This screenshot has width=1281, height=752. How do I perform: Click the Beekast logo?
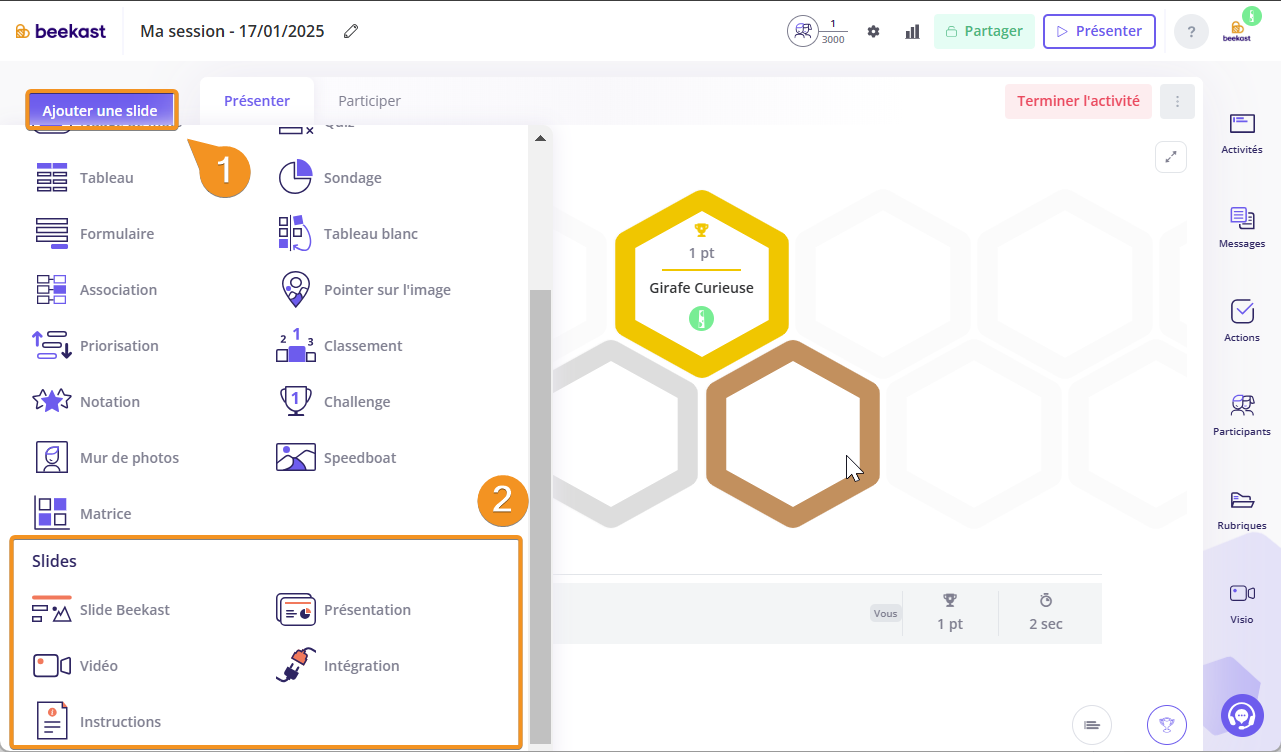[x=60, y=31]
